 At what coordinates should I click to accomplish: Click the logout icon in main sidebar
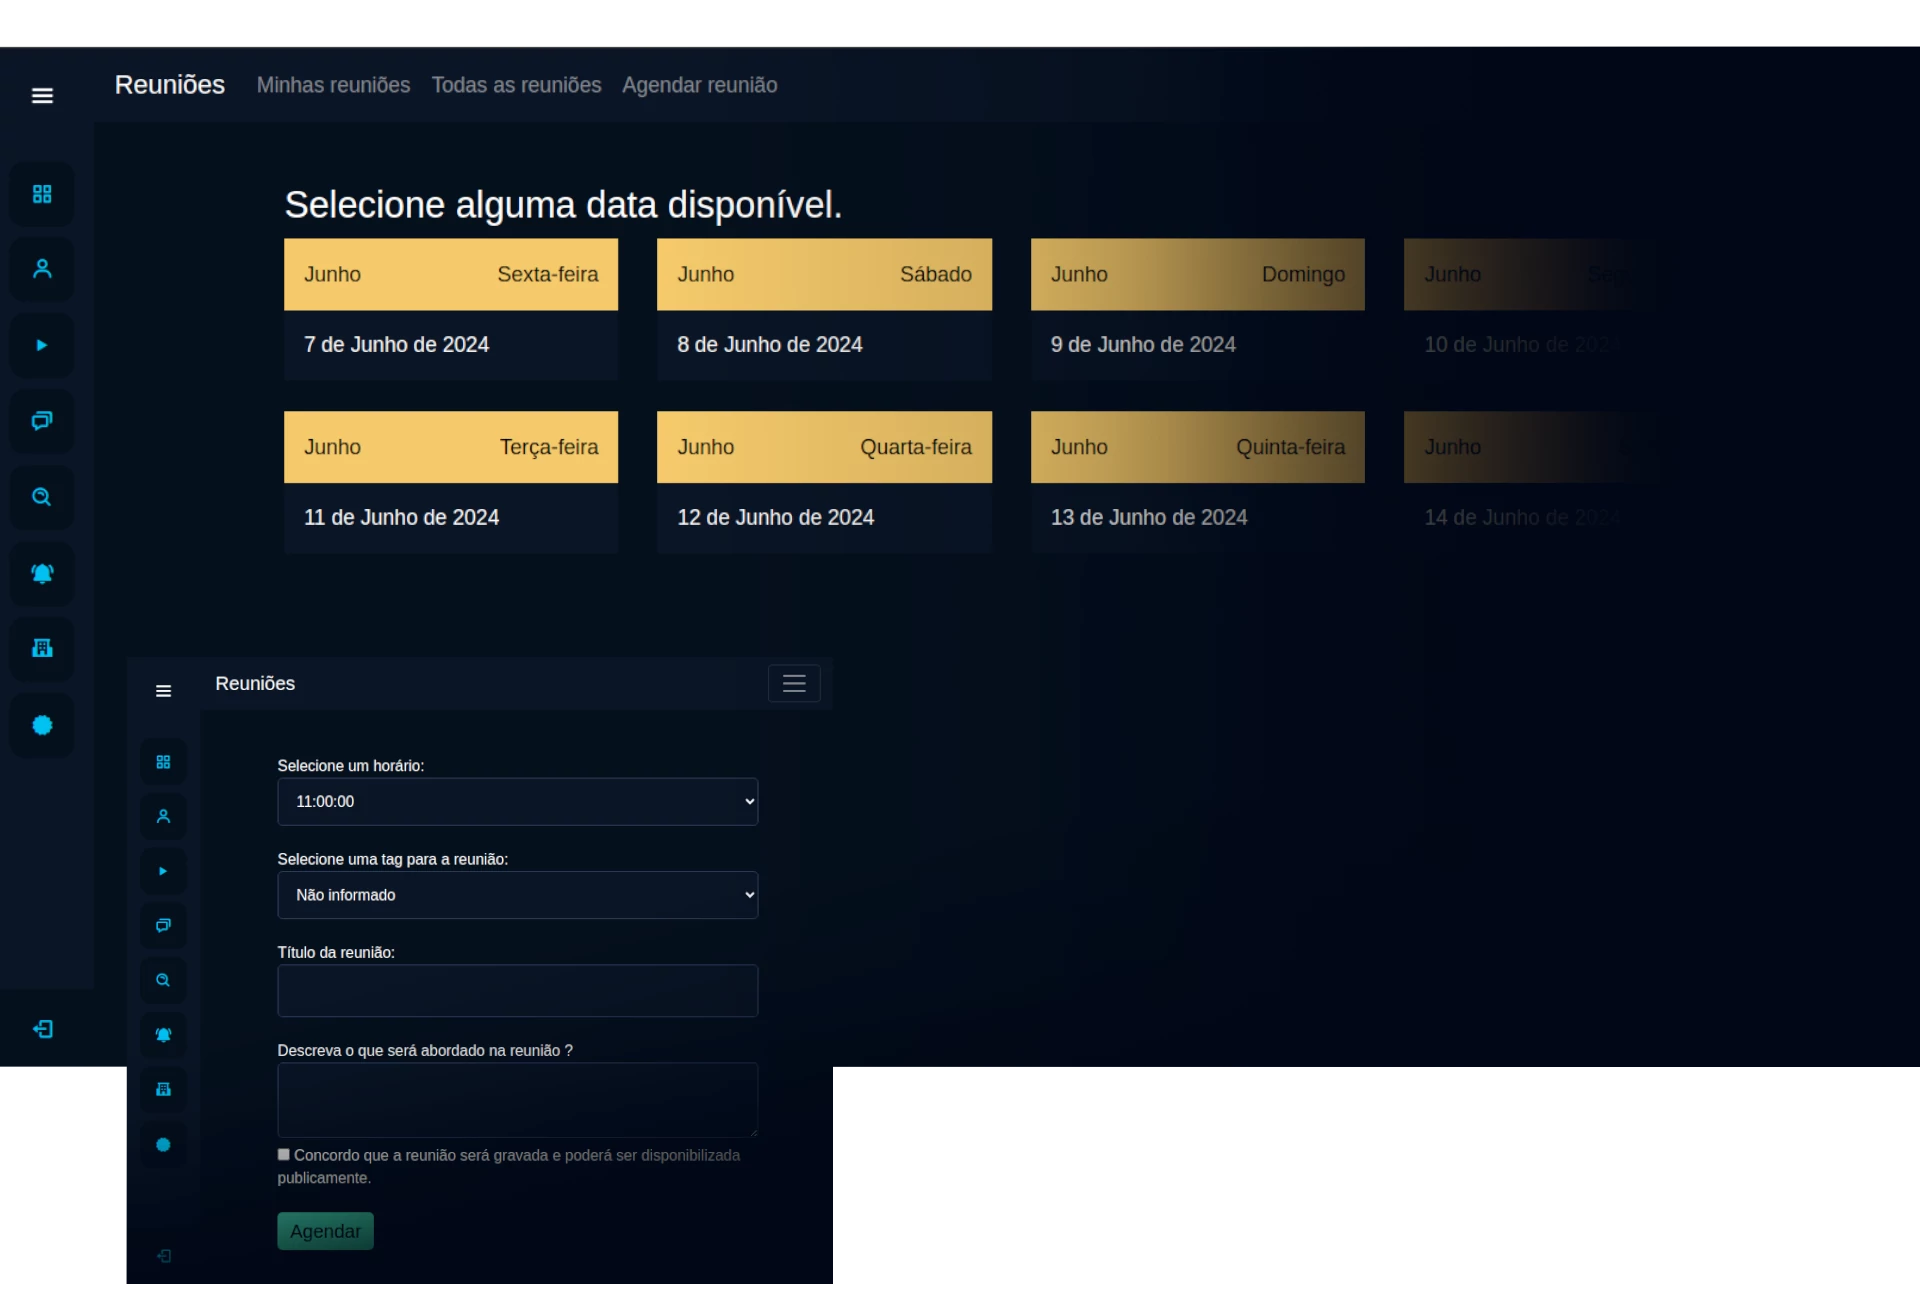coord(43,1029)
